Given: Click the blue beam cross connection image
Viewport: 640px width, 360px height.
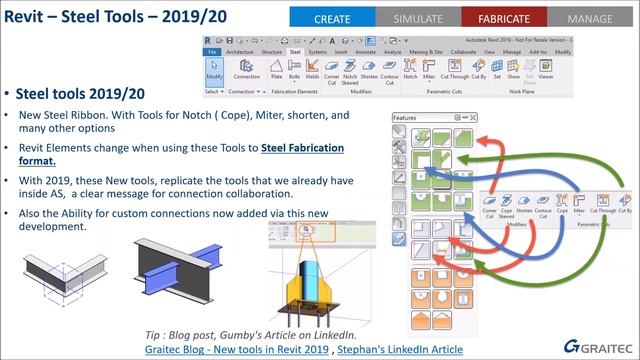Looking at the screenshot, I should (178, 270).
